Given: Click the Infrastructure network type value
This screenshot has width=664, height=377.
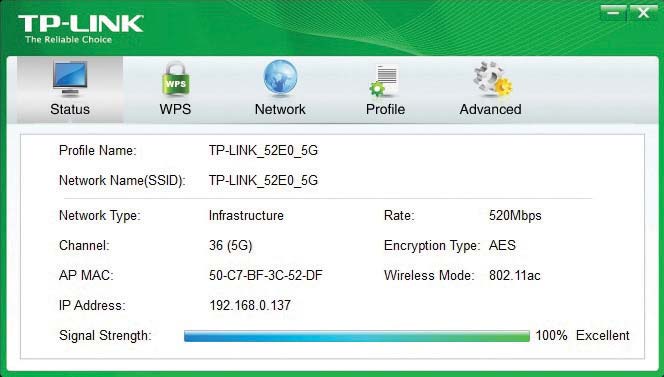Looking at the screenshot, I should pyautogui.click(x=246, y=215).
